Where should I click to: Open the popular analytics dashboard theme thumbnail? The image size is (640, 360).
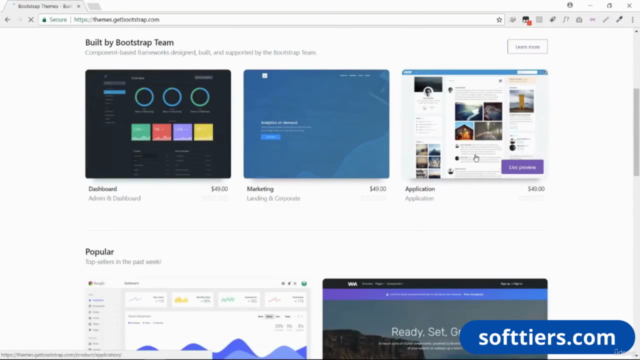click(197, 319)
